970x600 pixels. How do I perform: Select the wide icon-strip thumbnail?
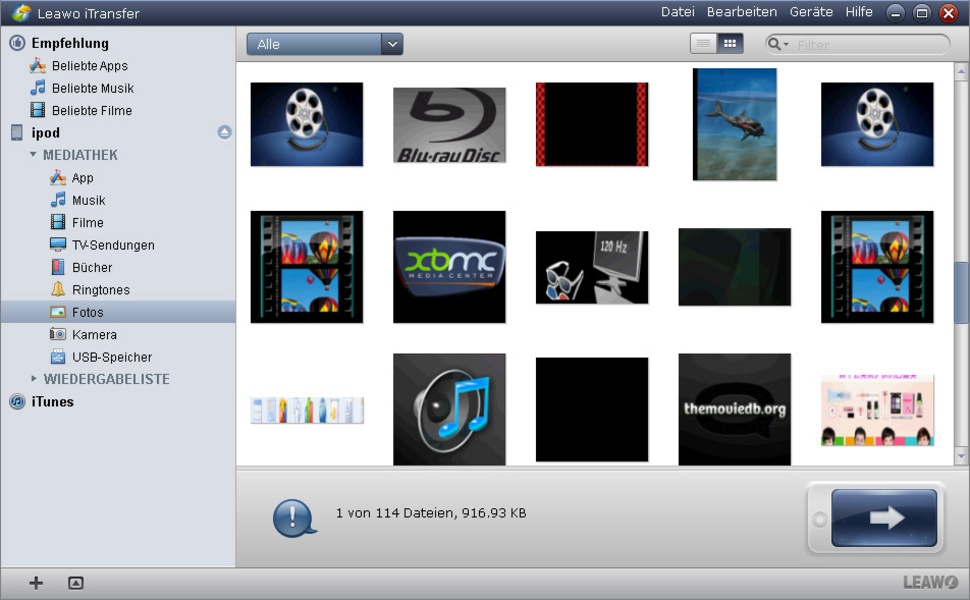coord(307,410)
